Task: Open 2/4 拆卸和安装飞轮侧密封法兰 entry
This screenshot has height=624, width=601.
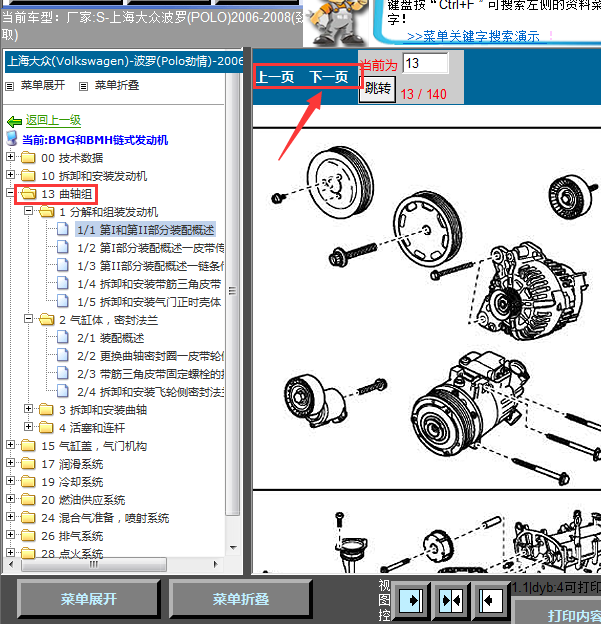Action: point(150,392)
